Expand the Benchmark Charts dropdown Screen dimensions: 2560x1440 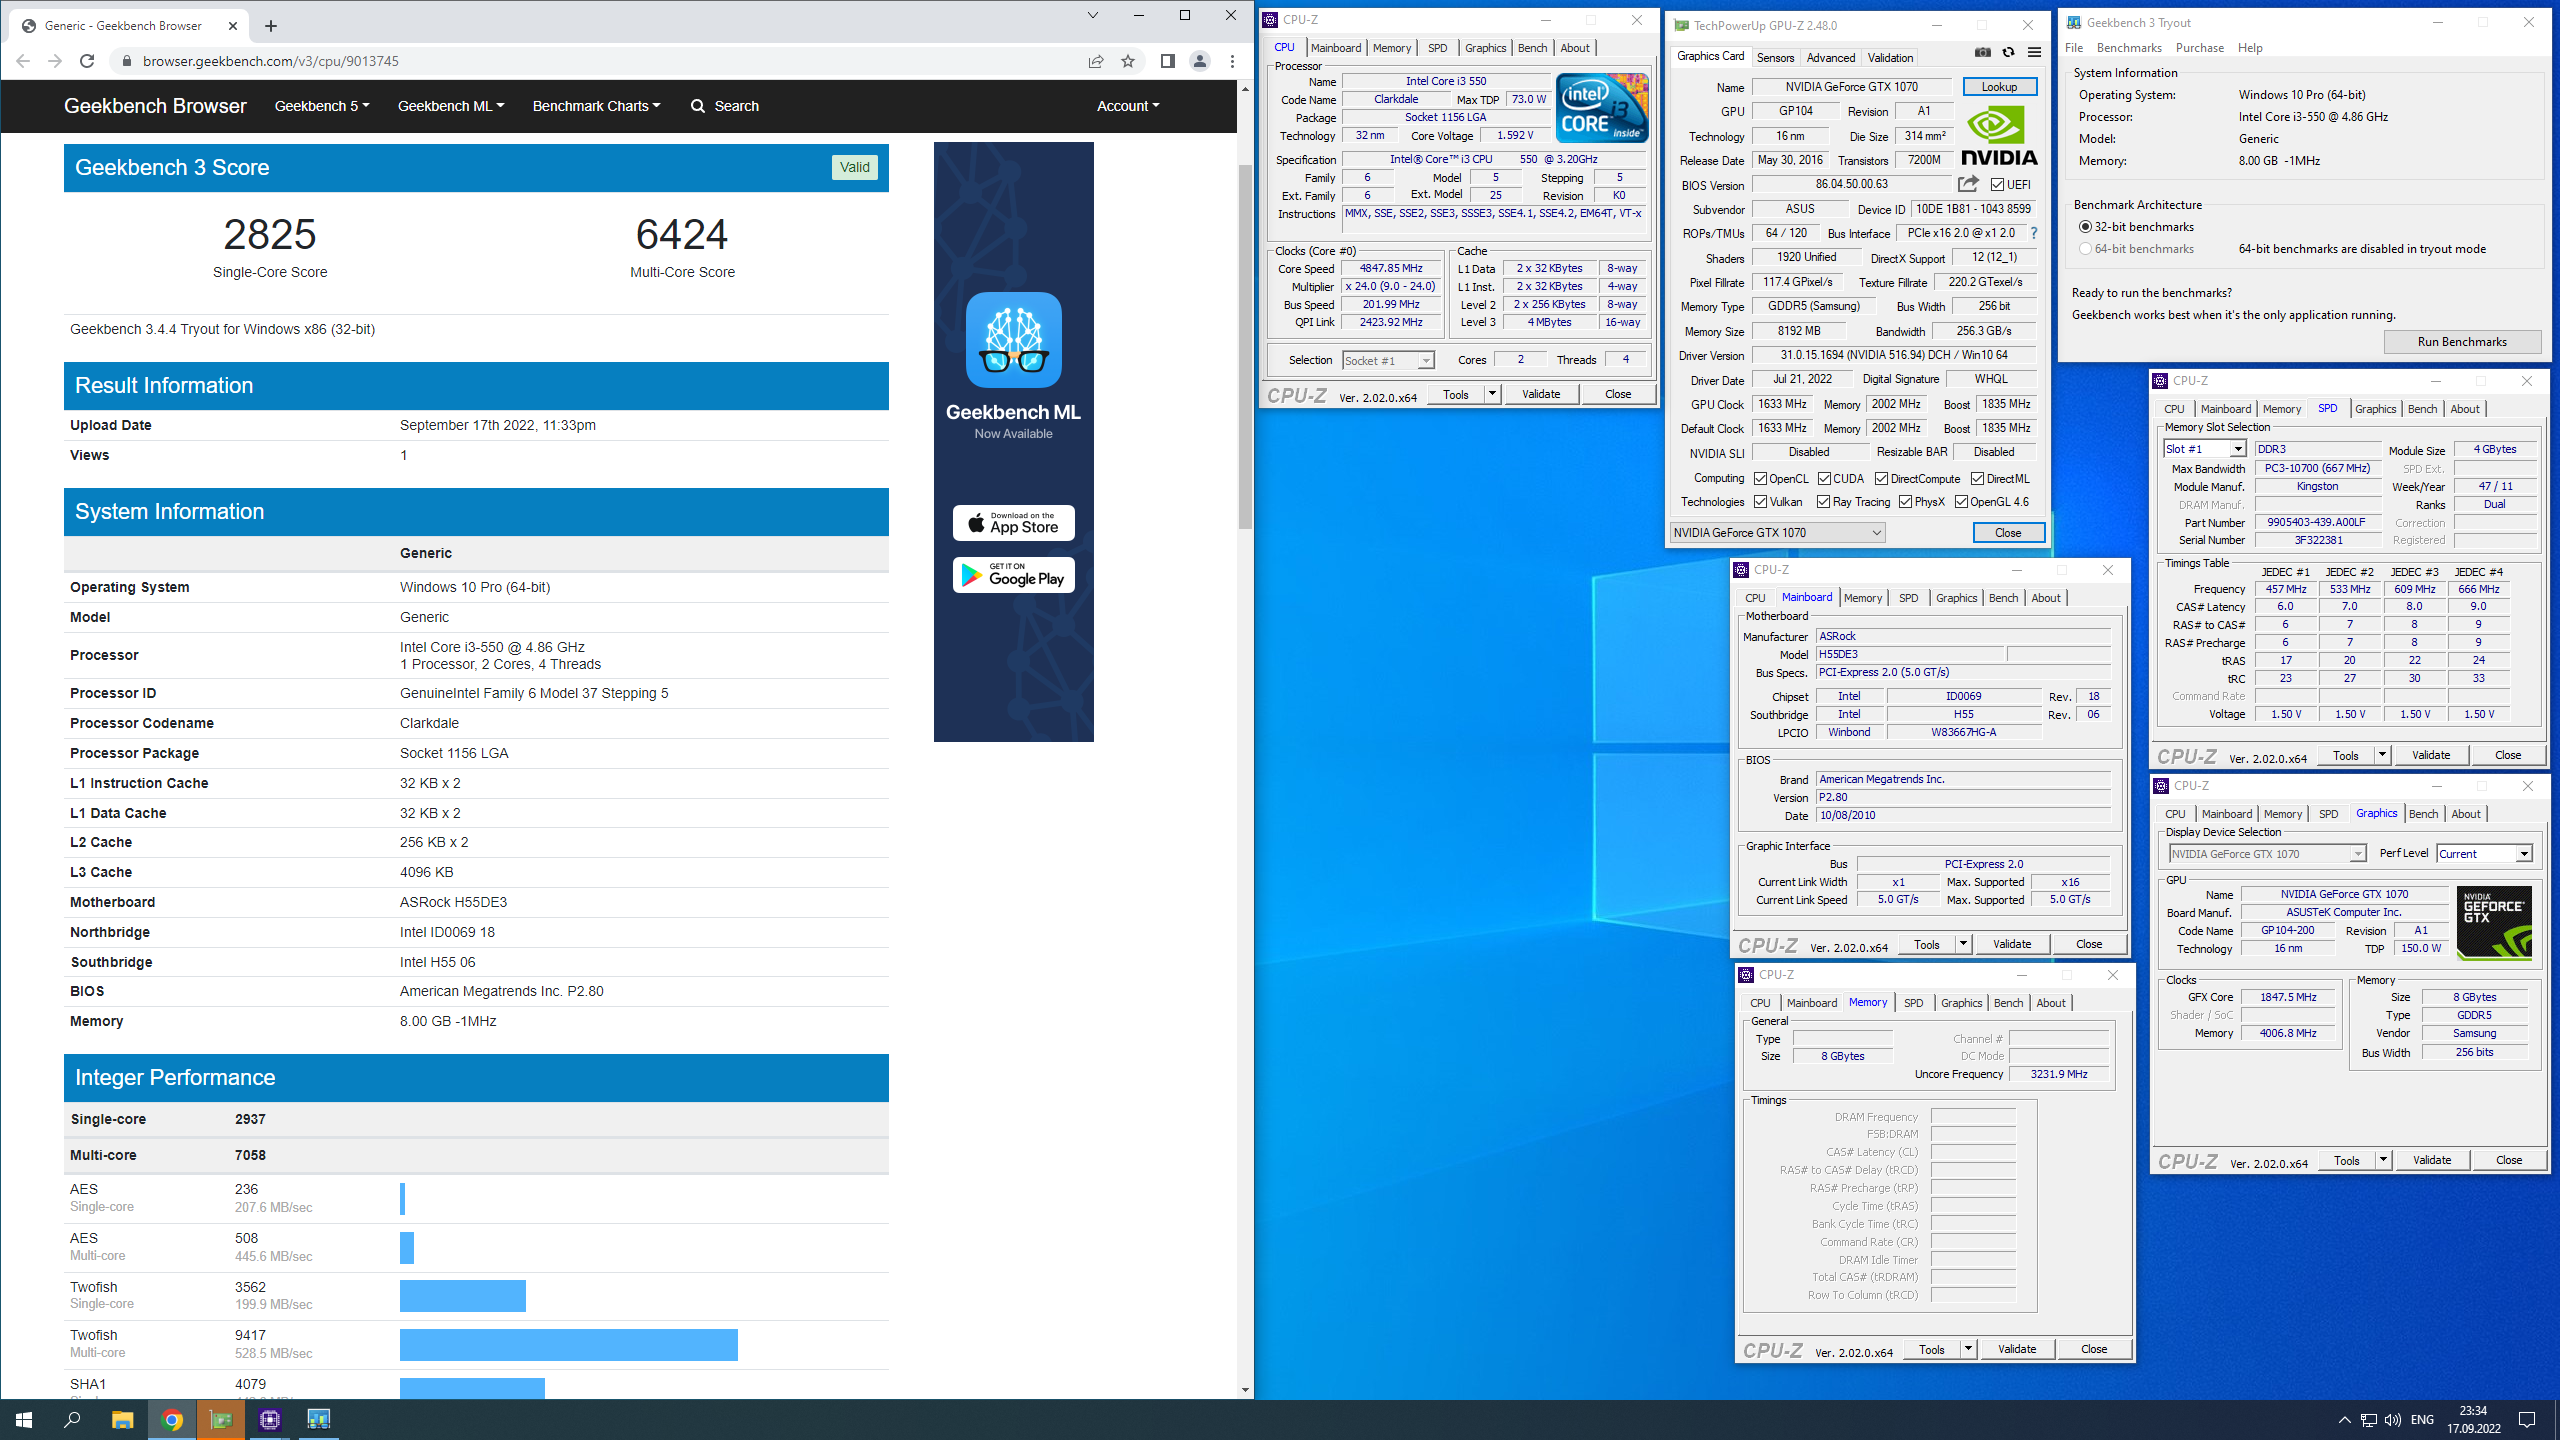pos(596,106)
